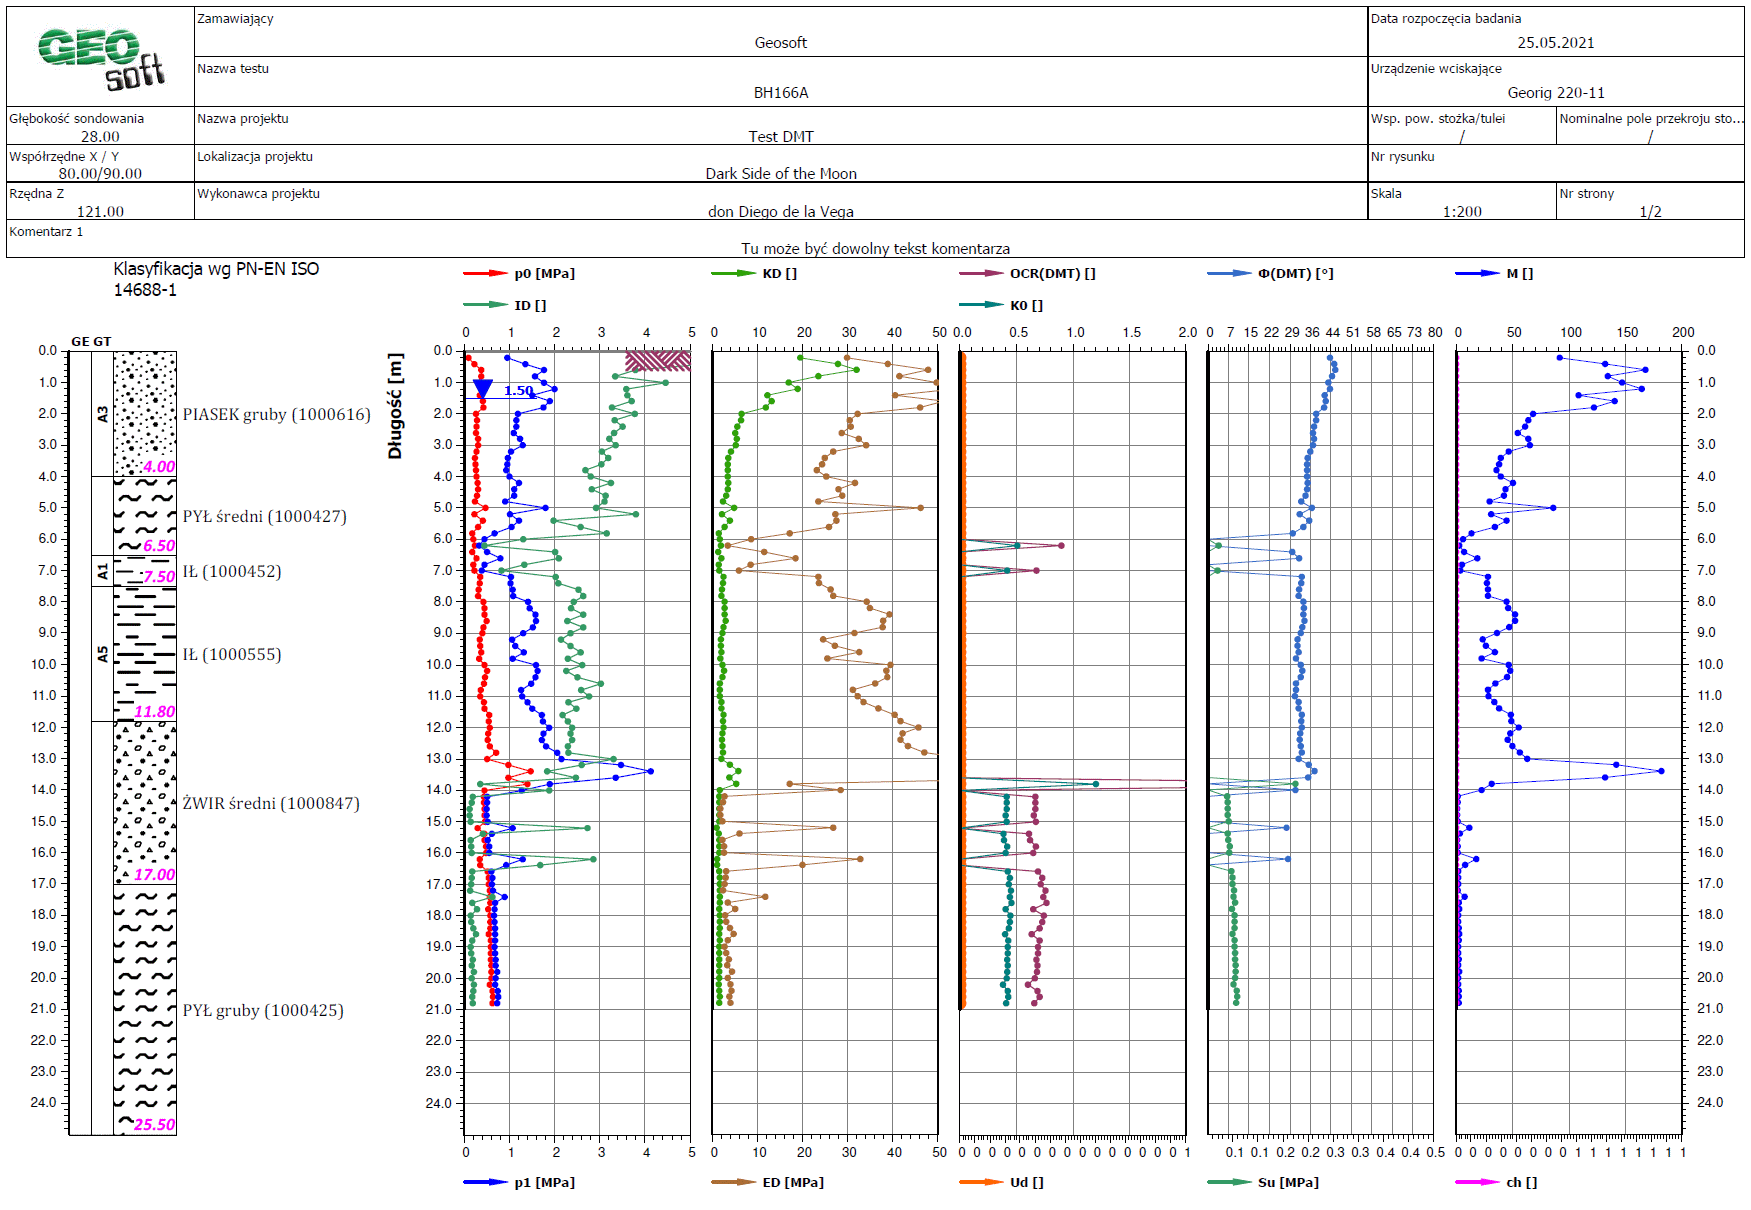Click the purple hatched box in first chart
Image resolution: width=1751 pixels, height=1210 pixels.
(658, 361)
